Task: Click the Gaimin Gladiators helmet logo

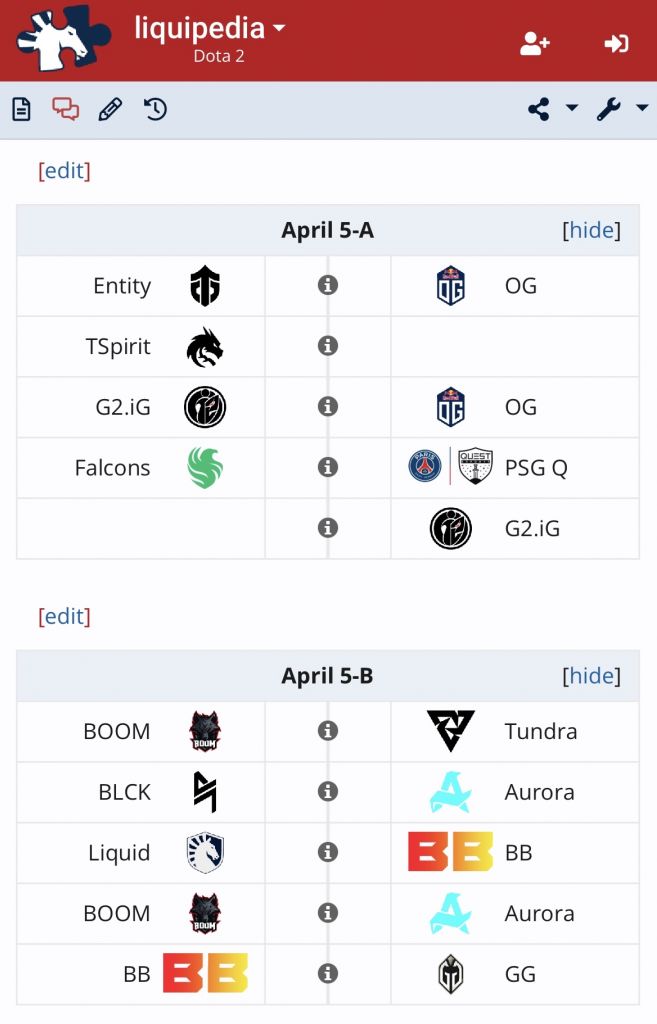Action: [451, 974]
